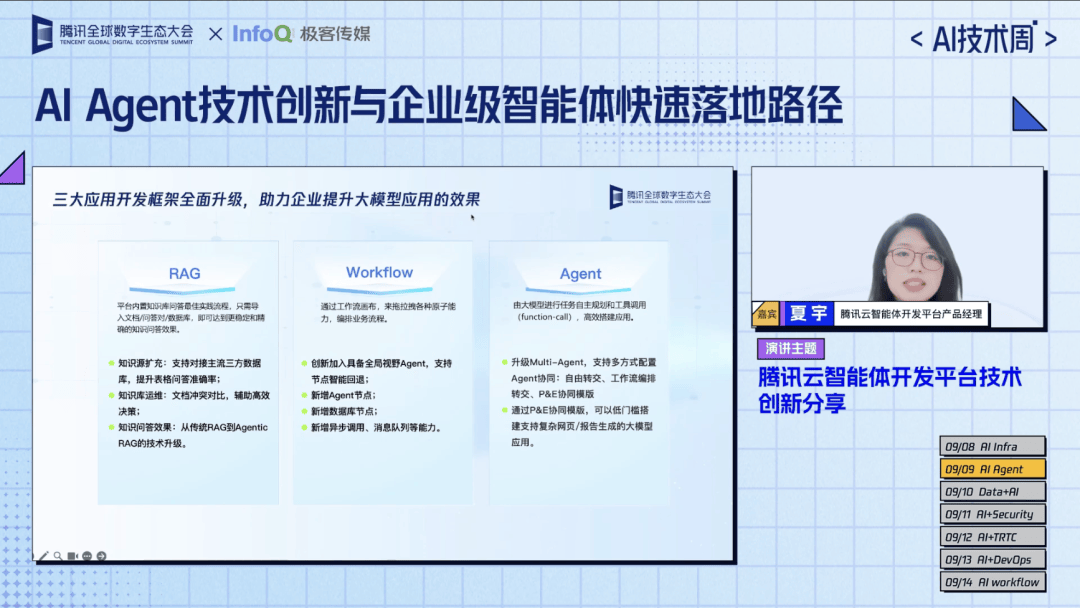1080x608 pixels.
Task: Open the three-dots more options icon
Action: 88,556
